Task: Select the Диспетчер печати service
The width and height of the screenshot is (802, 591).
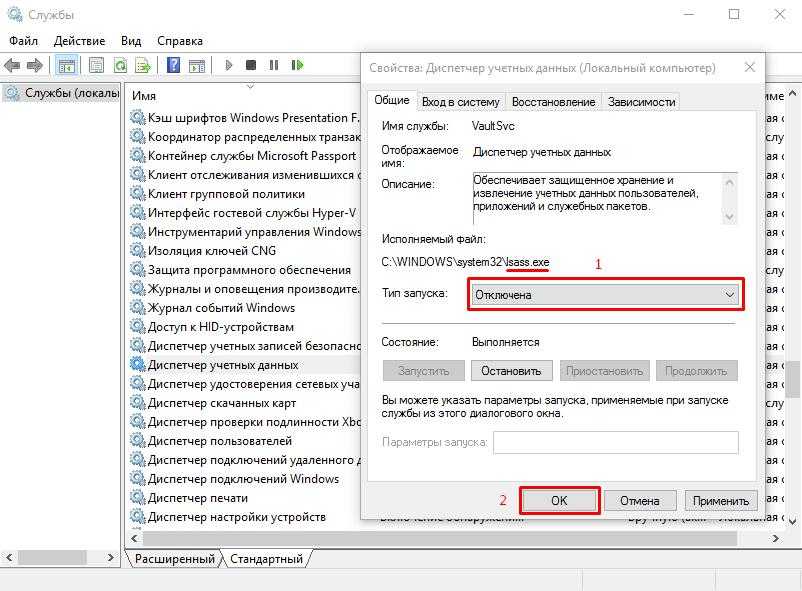Action: pos(197,498)
